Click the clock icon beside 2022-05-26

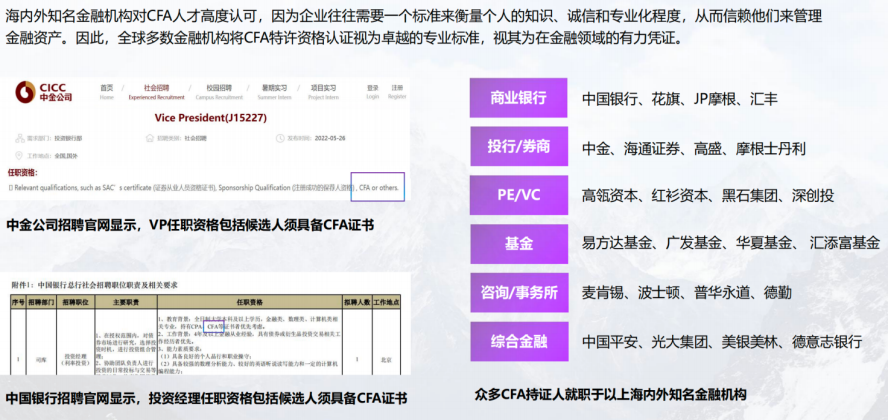(280, 138)
